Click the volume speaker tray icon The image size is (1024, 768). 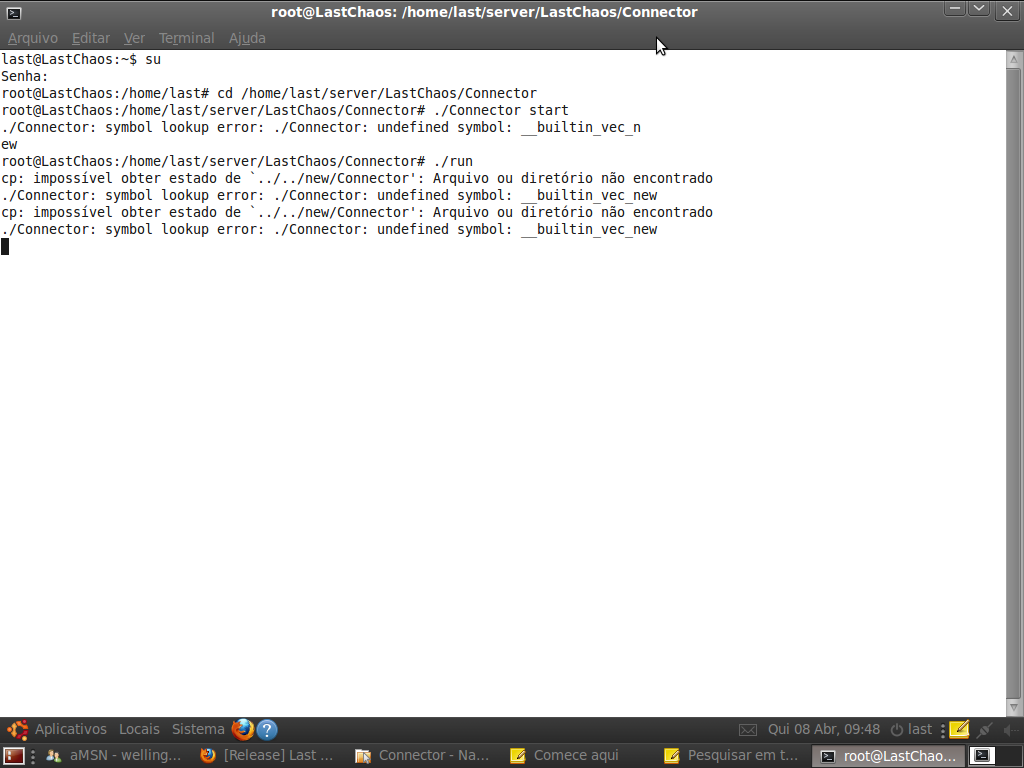1010,730
